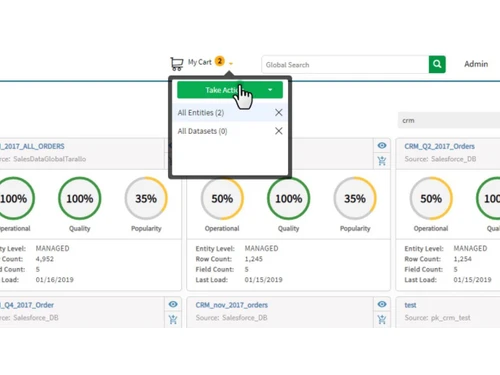This screenshot has height=375, width=500.
Task: Select the All Datasets (0) row
Action: pyautogui.click(x=230, y=131)
